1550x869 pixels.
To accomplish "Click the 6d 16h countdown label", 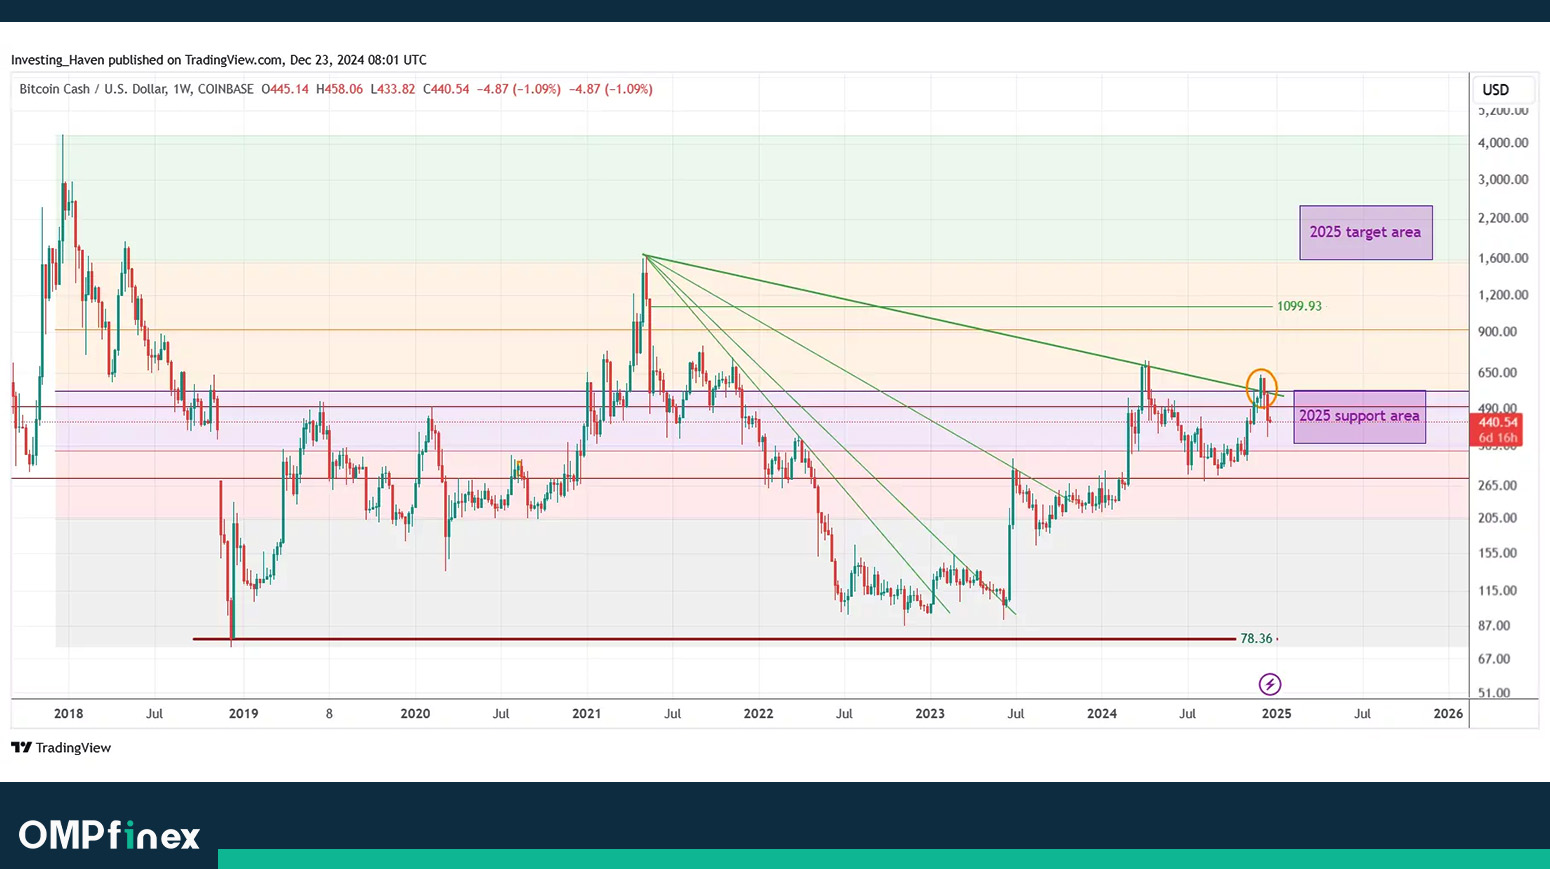I will click(x=1498, y=438).
